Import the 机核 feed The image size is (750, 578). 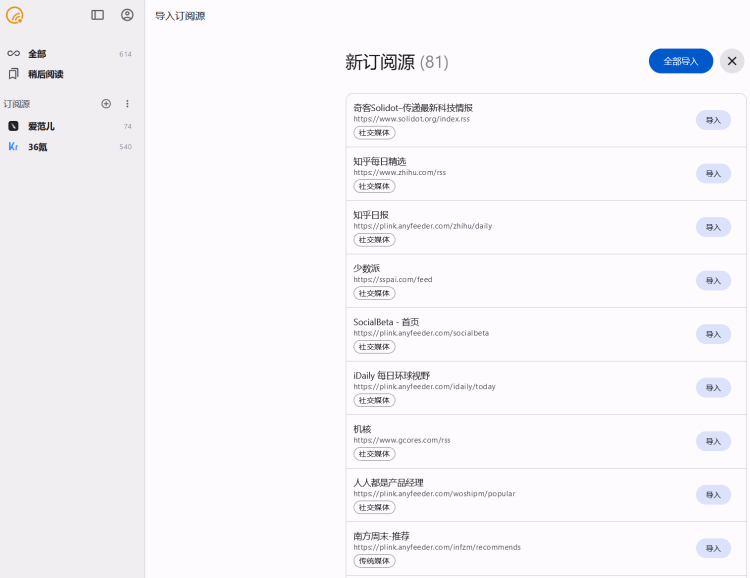coord(713,442)
